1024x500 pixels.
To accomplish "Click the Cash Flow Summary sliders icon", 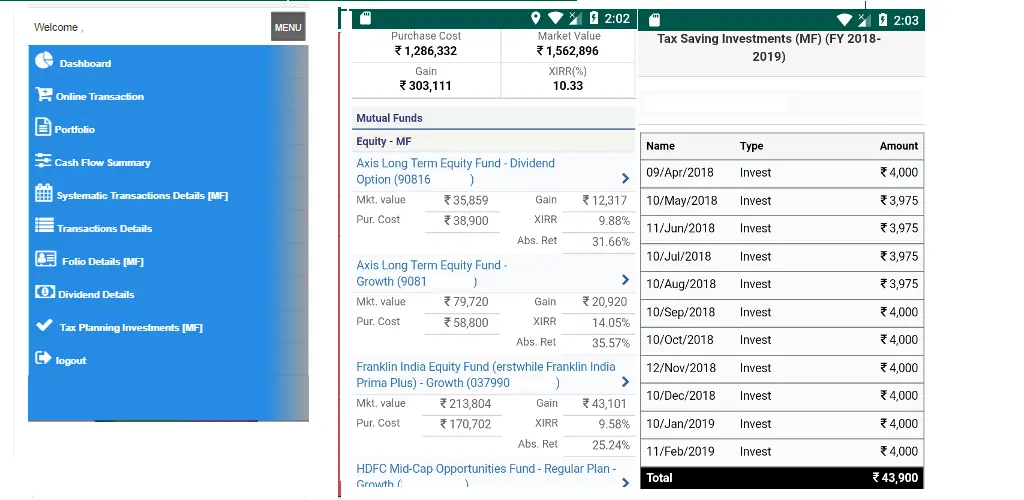I will [43, 161].
